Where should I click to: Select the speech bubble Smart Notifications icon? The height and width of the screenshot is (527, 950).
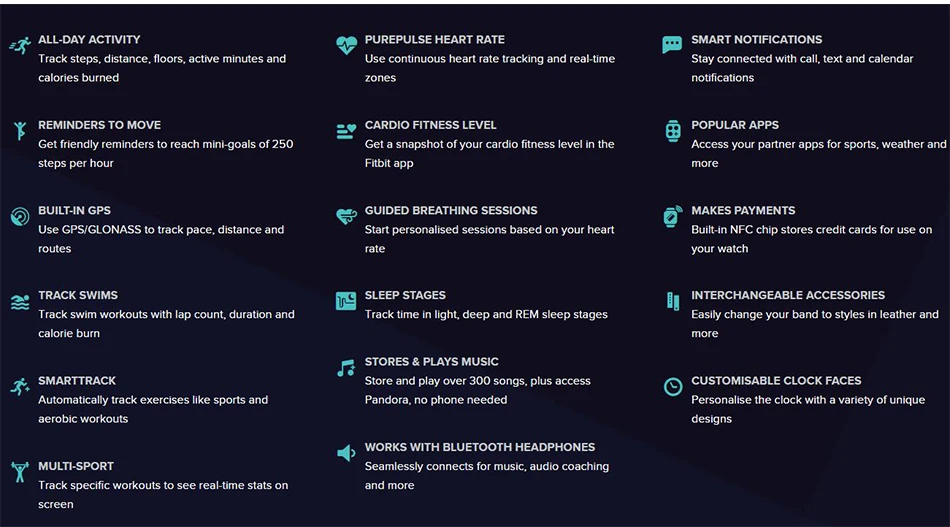pos(672,45)
